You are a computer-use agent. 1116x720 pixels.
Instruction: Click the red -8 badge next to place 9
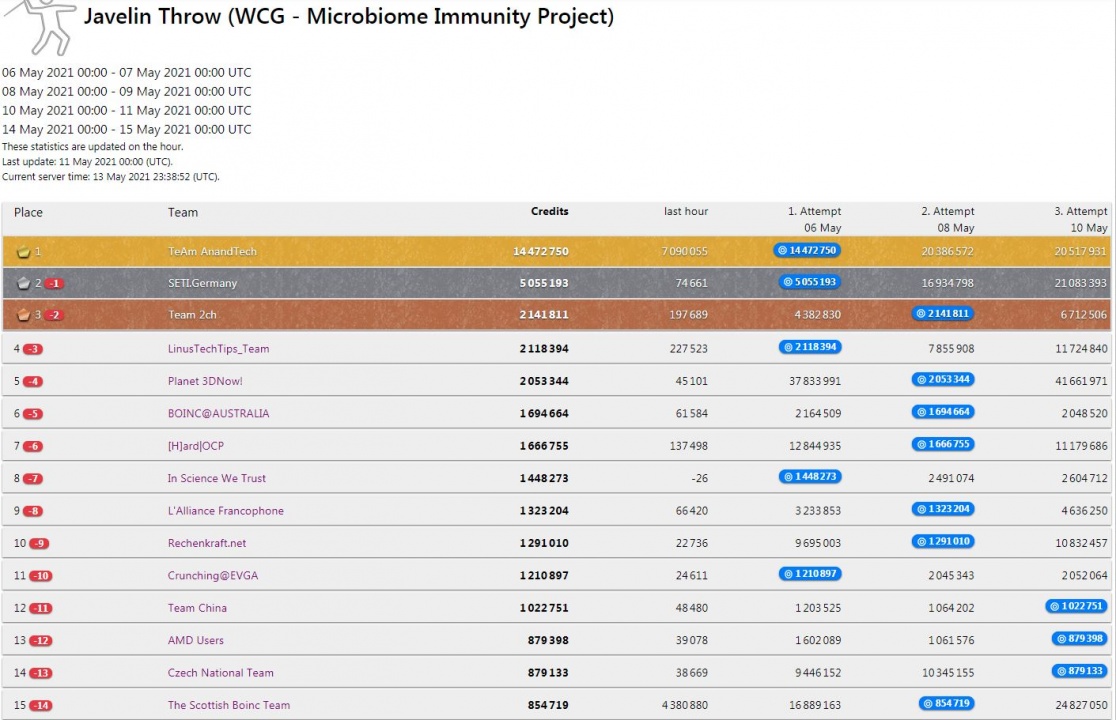pos(33,511)
